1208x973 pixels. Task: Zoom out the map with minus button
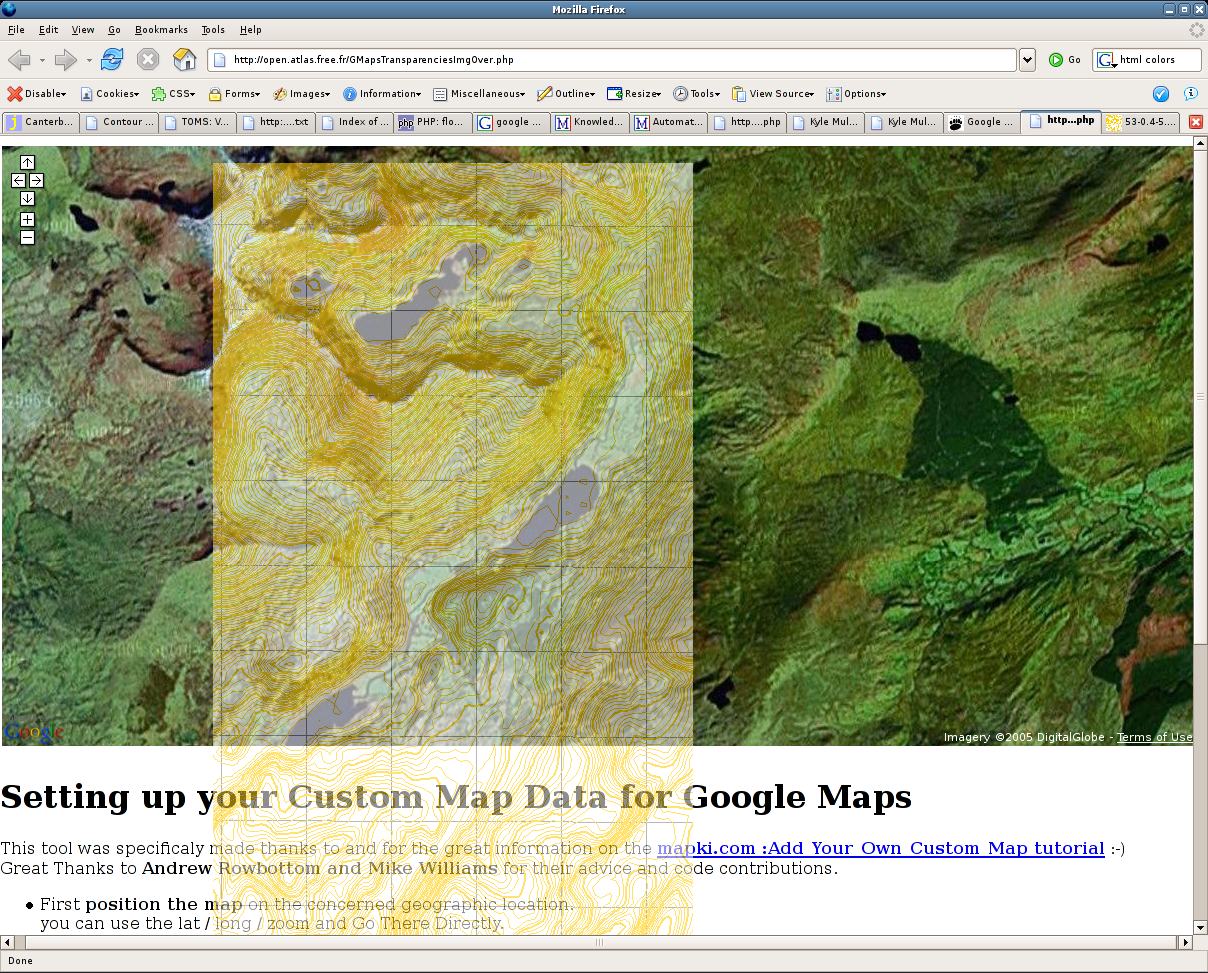click(x=27, y=237)
